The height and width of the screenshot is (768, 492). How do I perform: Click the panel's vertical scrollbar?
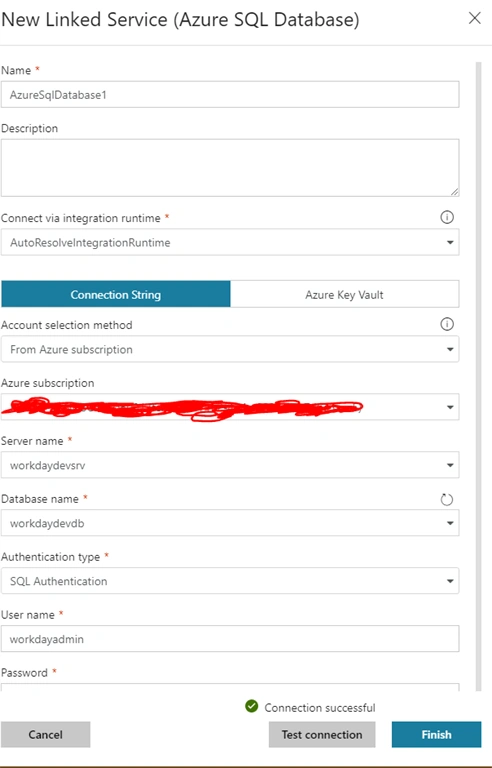pos(478,376)
